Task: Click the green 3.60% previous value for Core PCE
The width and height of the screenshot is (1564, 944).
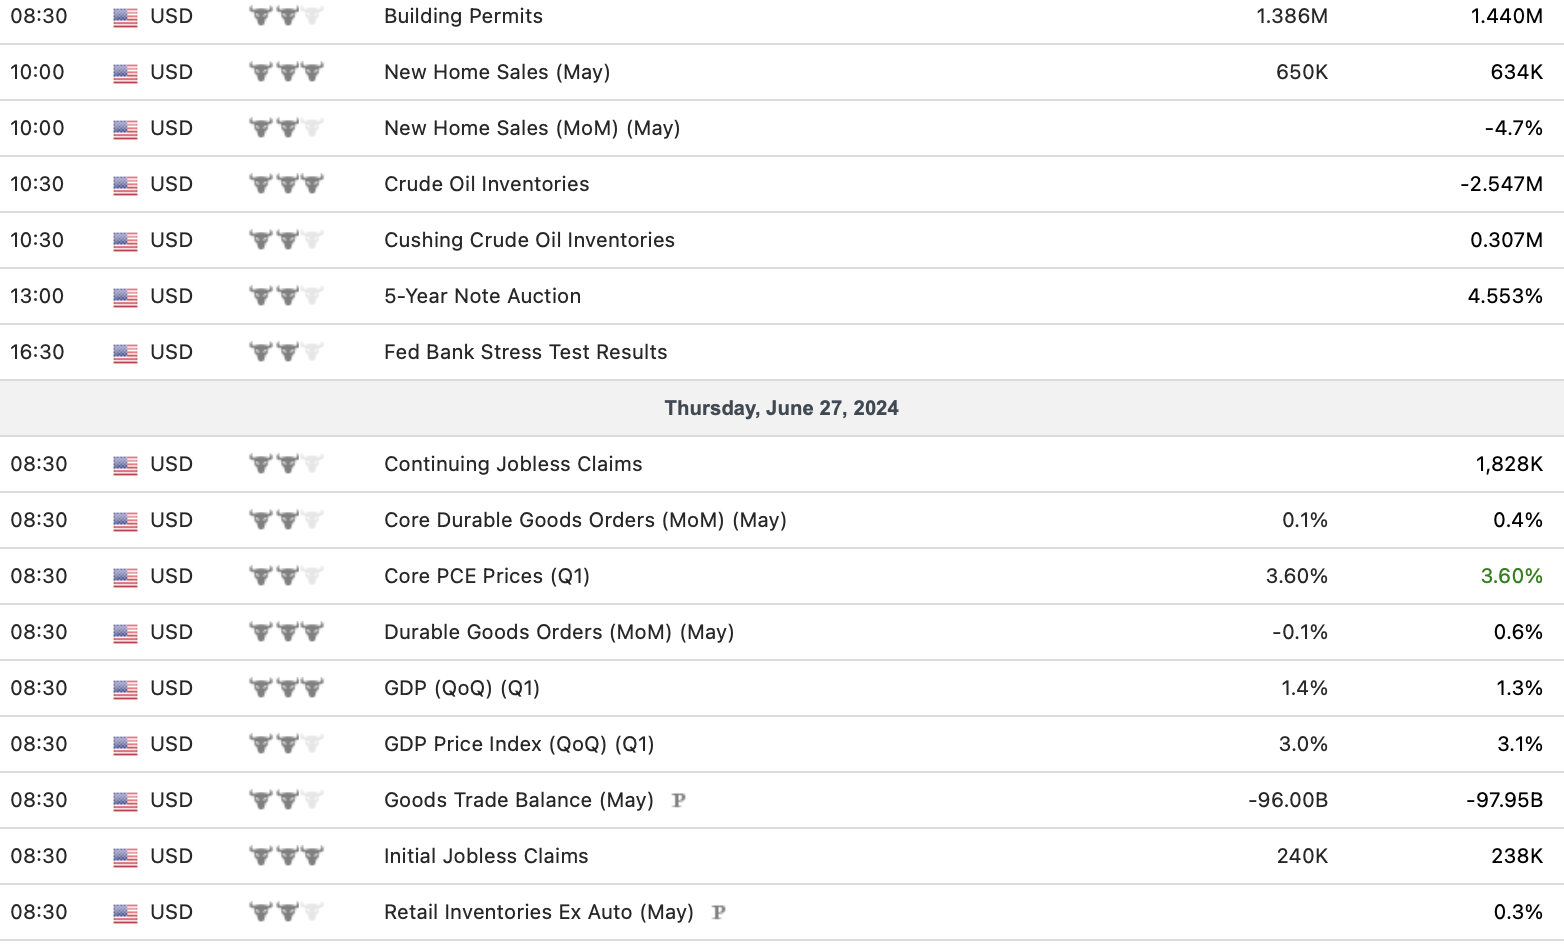Action: tap(1511, 576)
